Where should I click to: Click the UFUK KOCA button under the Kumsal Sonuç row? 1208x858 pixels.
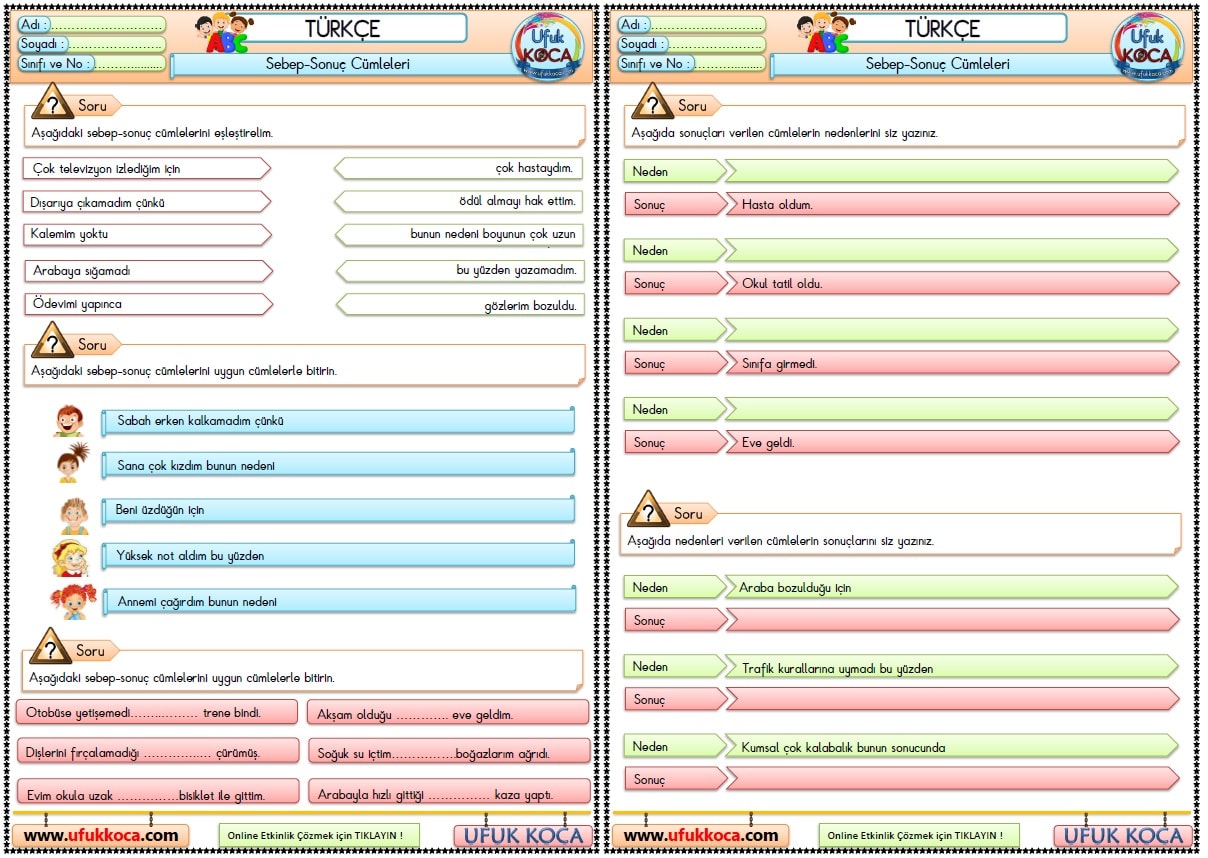[x=1124, y=836]
